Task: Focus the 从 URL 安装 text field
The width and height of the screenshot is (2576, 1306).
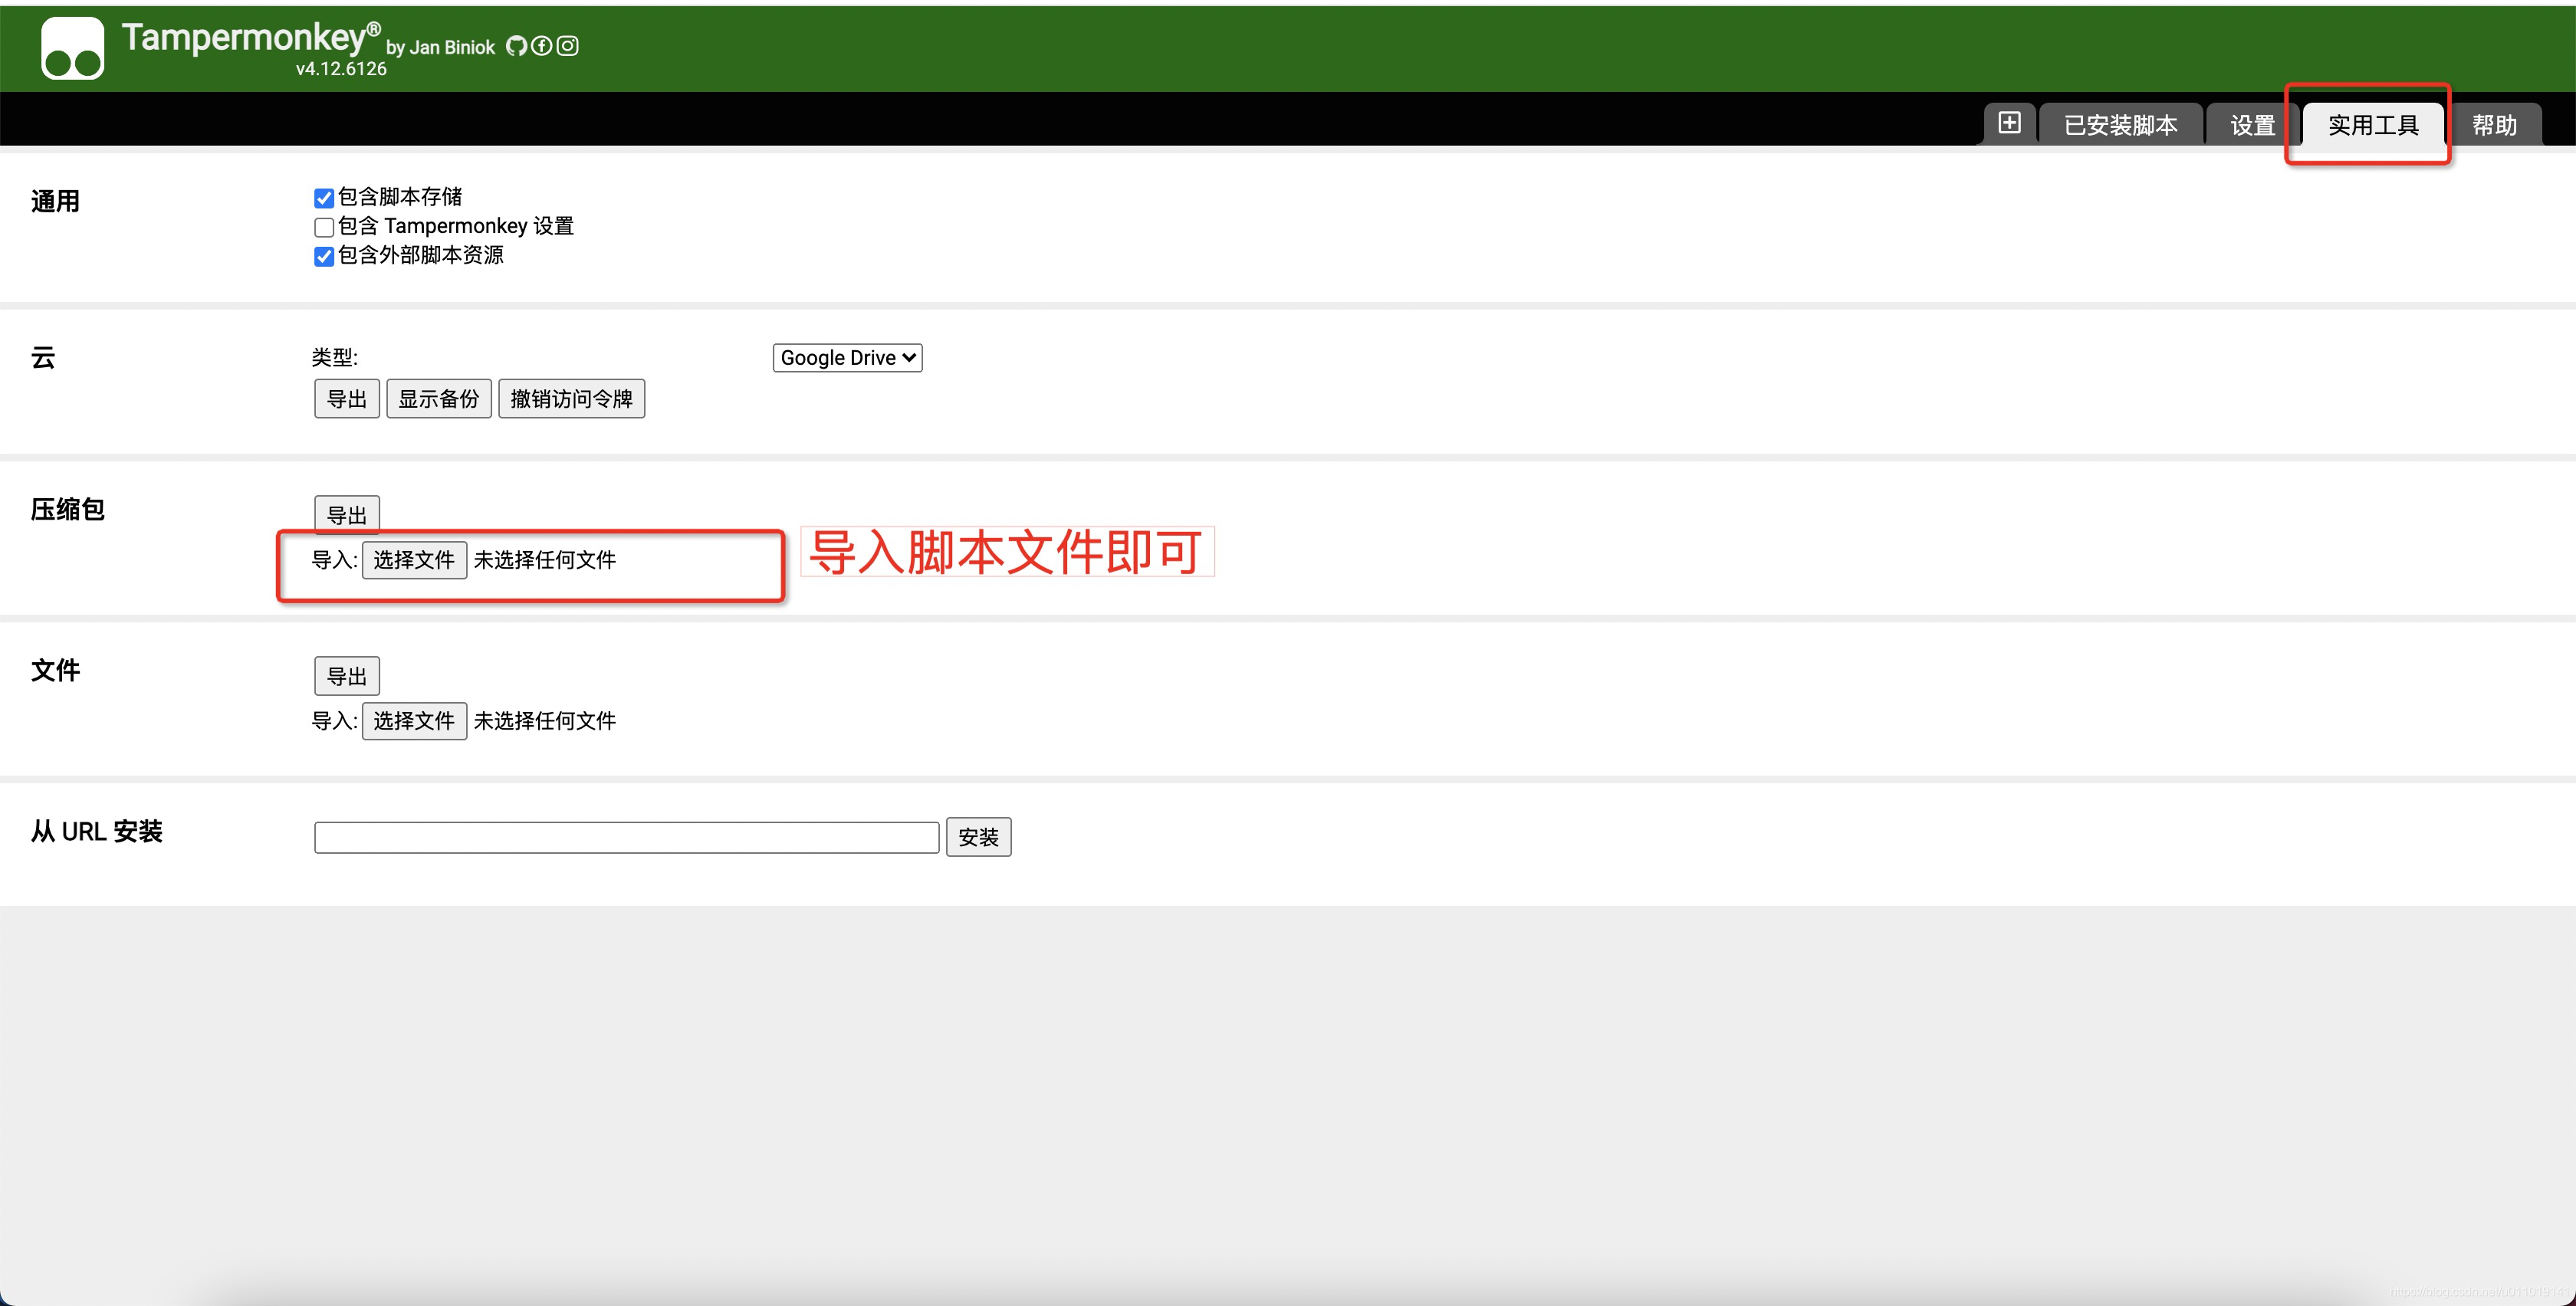Action: 626,837
